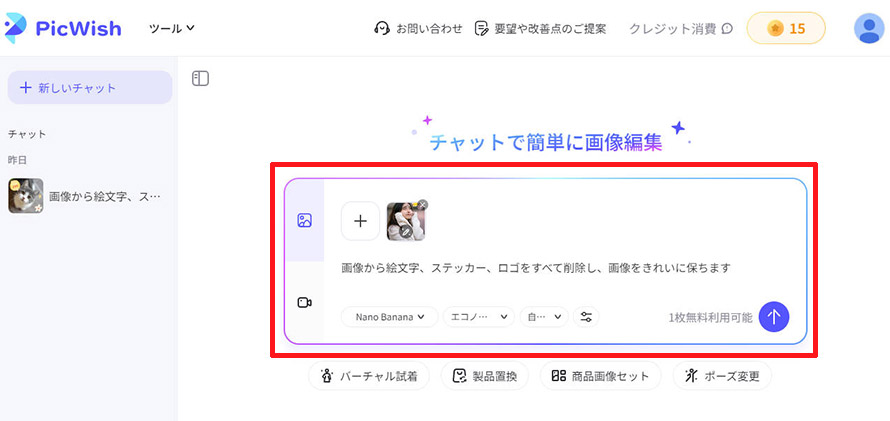Open the advanced settings sliders icon

click(x=586, y=317)
